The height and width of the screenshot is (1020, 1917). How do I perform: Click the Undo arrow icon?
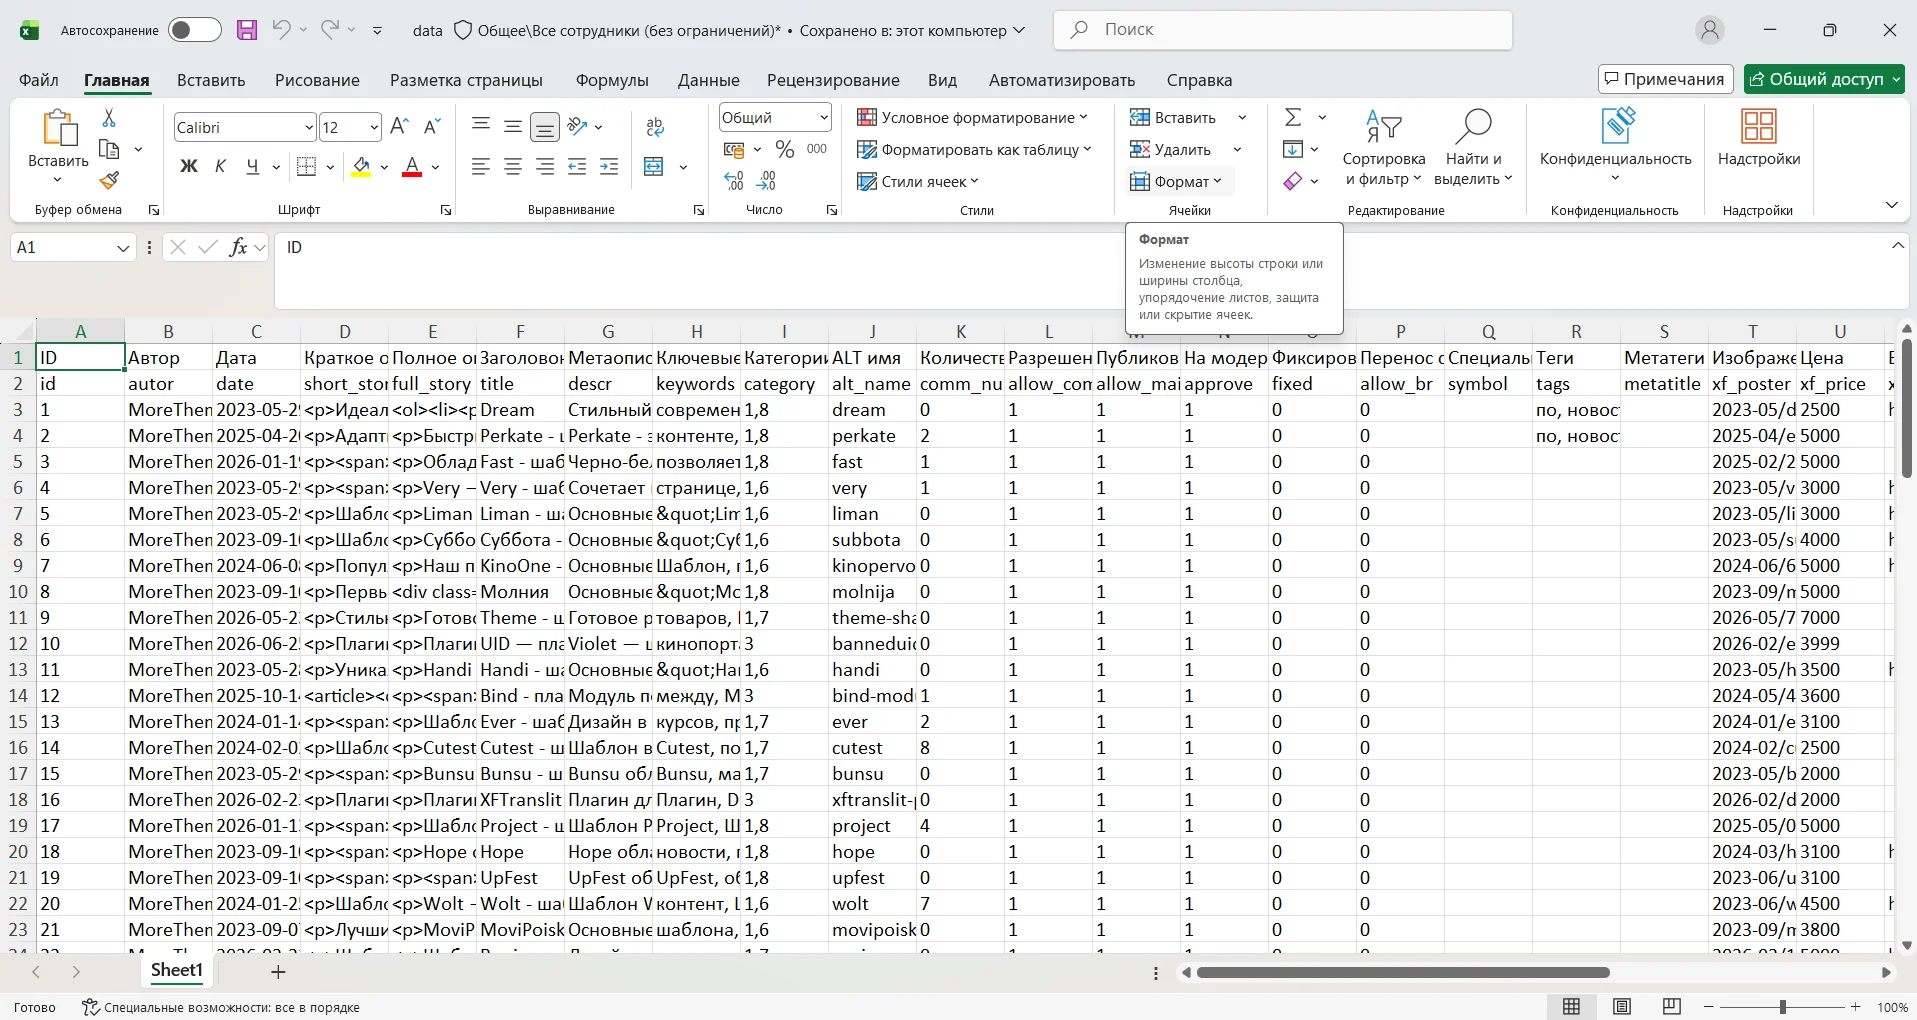tap(281, 30)
